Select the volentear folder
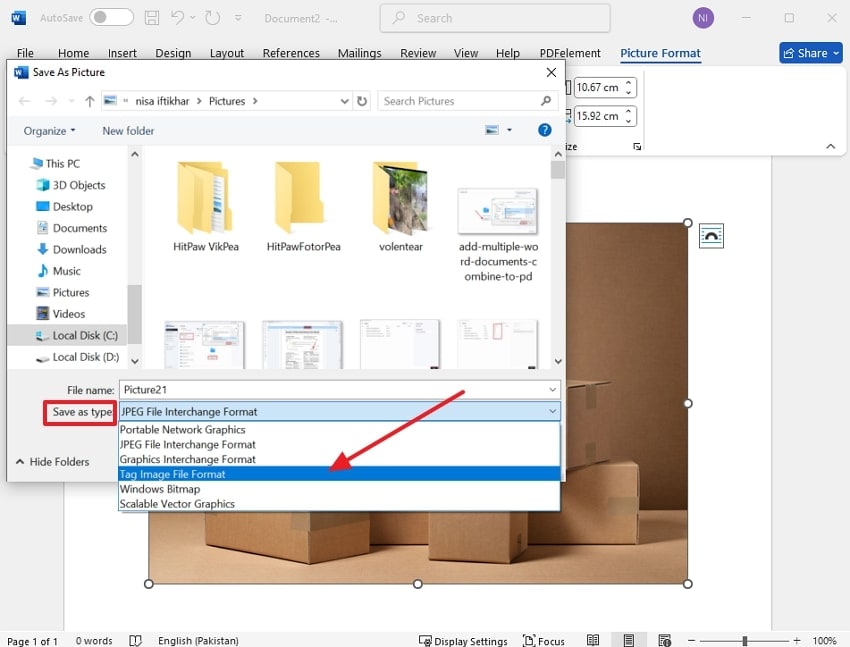Viewport: 850px width, 647px height. pyautogui.click(x=401, y=207)
